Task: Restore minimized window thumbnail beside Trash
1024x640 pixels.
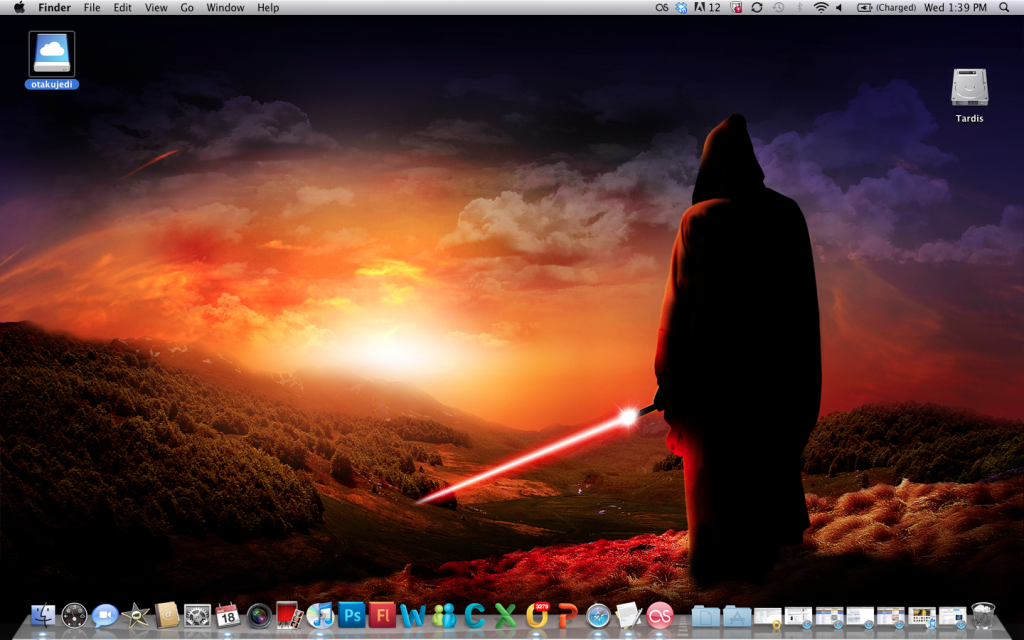Action: coord(952,616)
